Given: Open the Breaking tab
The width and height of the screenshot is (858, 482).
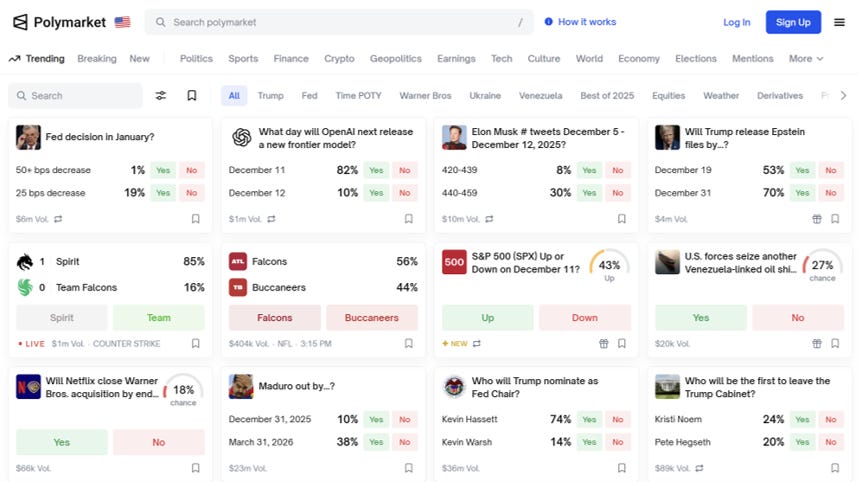Looking at the screenshot, I should pyautogui.click(x=97, y=59).
